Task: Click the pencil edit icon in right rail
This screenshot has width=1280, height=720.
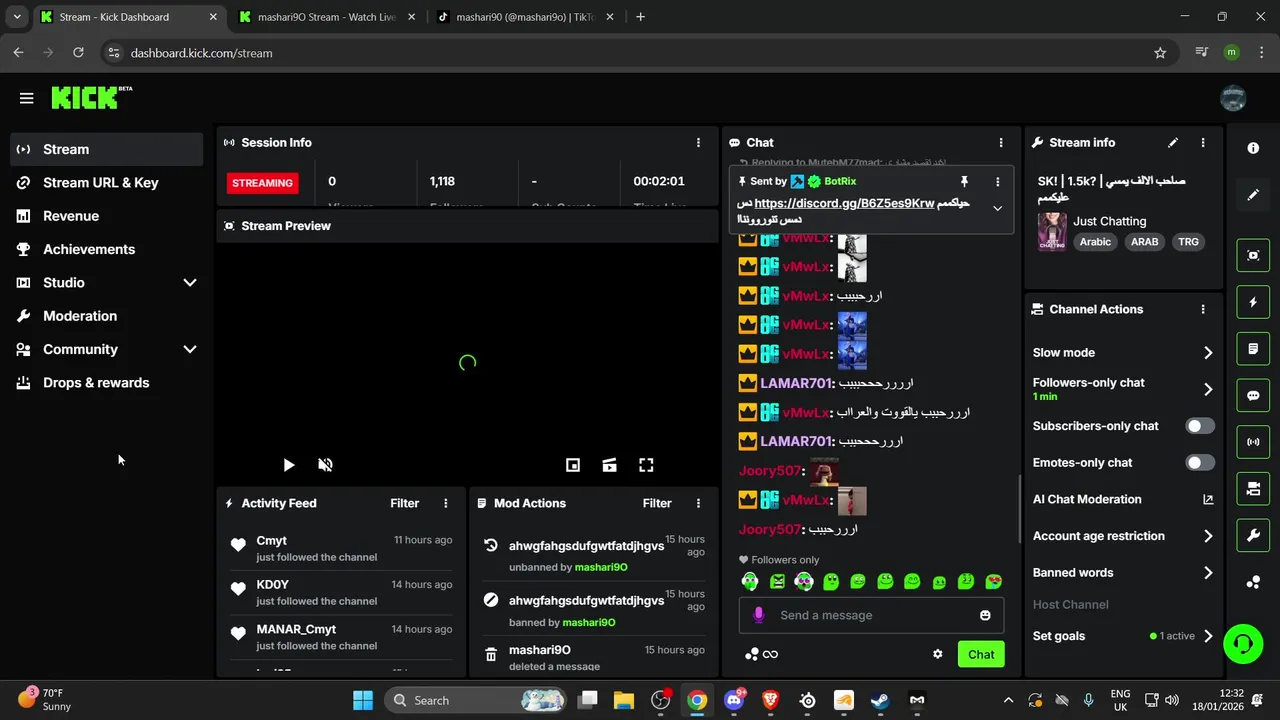Action: [x=1253, y=195]
